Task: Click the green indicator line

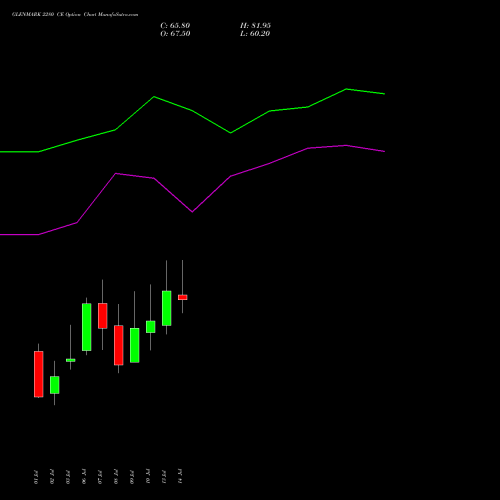Action: pyautogui.click(x=192, y=111)
